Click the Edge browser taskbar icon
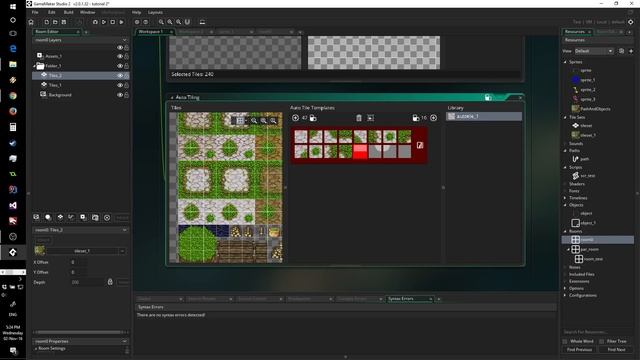640x360 pixels. coord(13,49)
